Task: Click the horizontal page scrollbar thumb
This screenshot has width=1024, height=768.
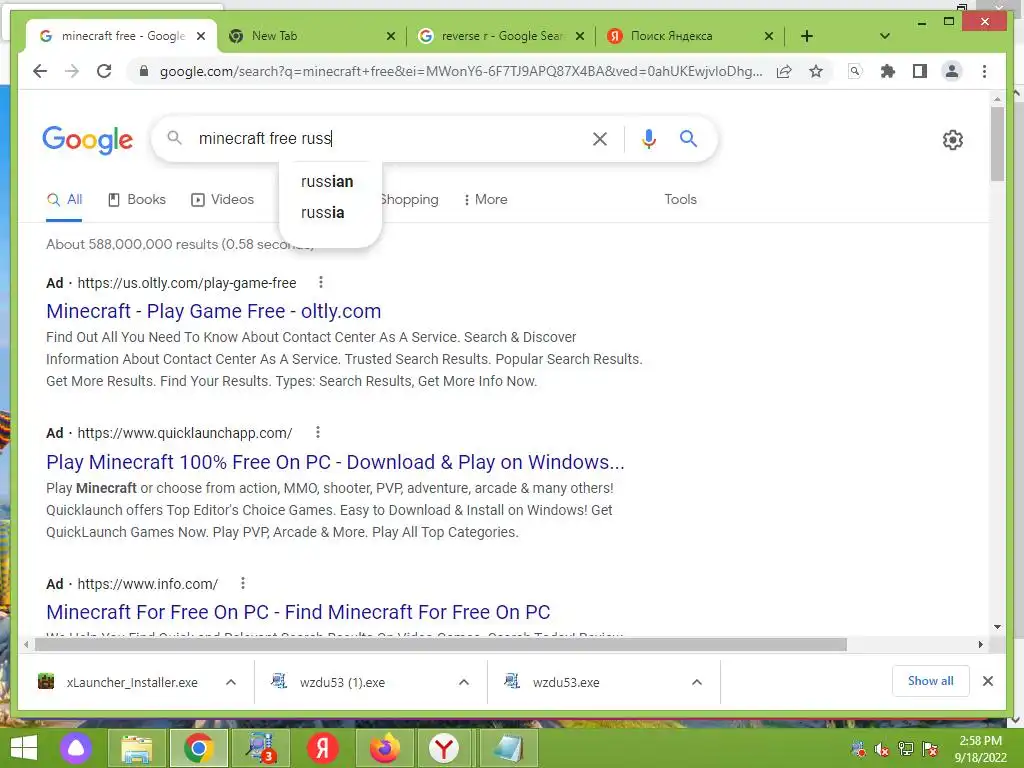Action: tap(440, 645)
